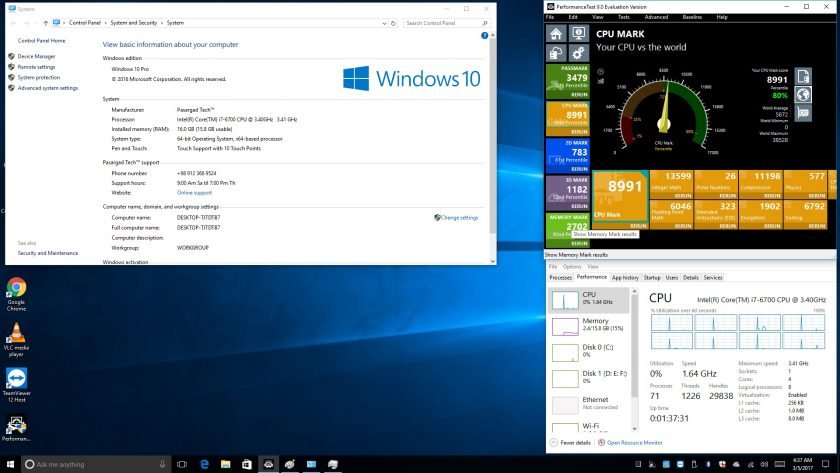Viewport: 840px width, 473px height.
Task: Open the Advanced menu in PerformanceTest
Action: [x=656, y=17]
